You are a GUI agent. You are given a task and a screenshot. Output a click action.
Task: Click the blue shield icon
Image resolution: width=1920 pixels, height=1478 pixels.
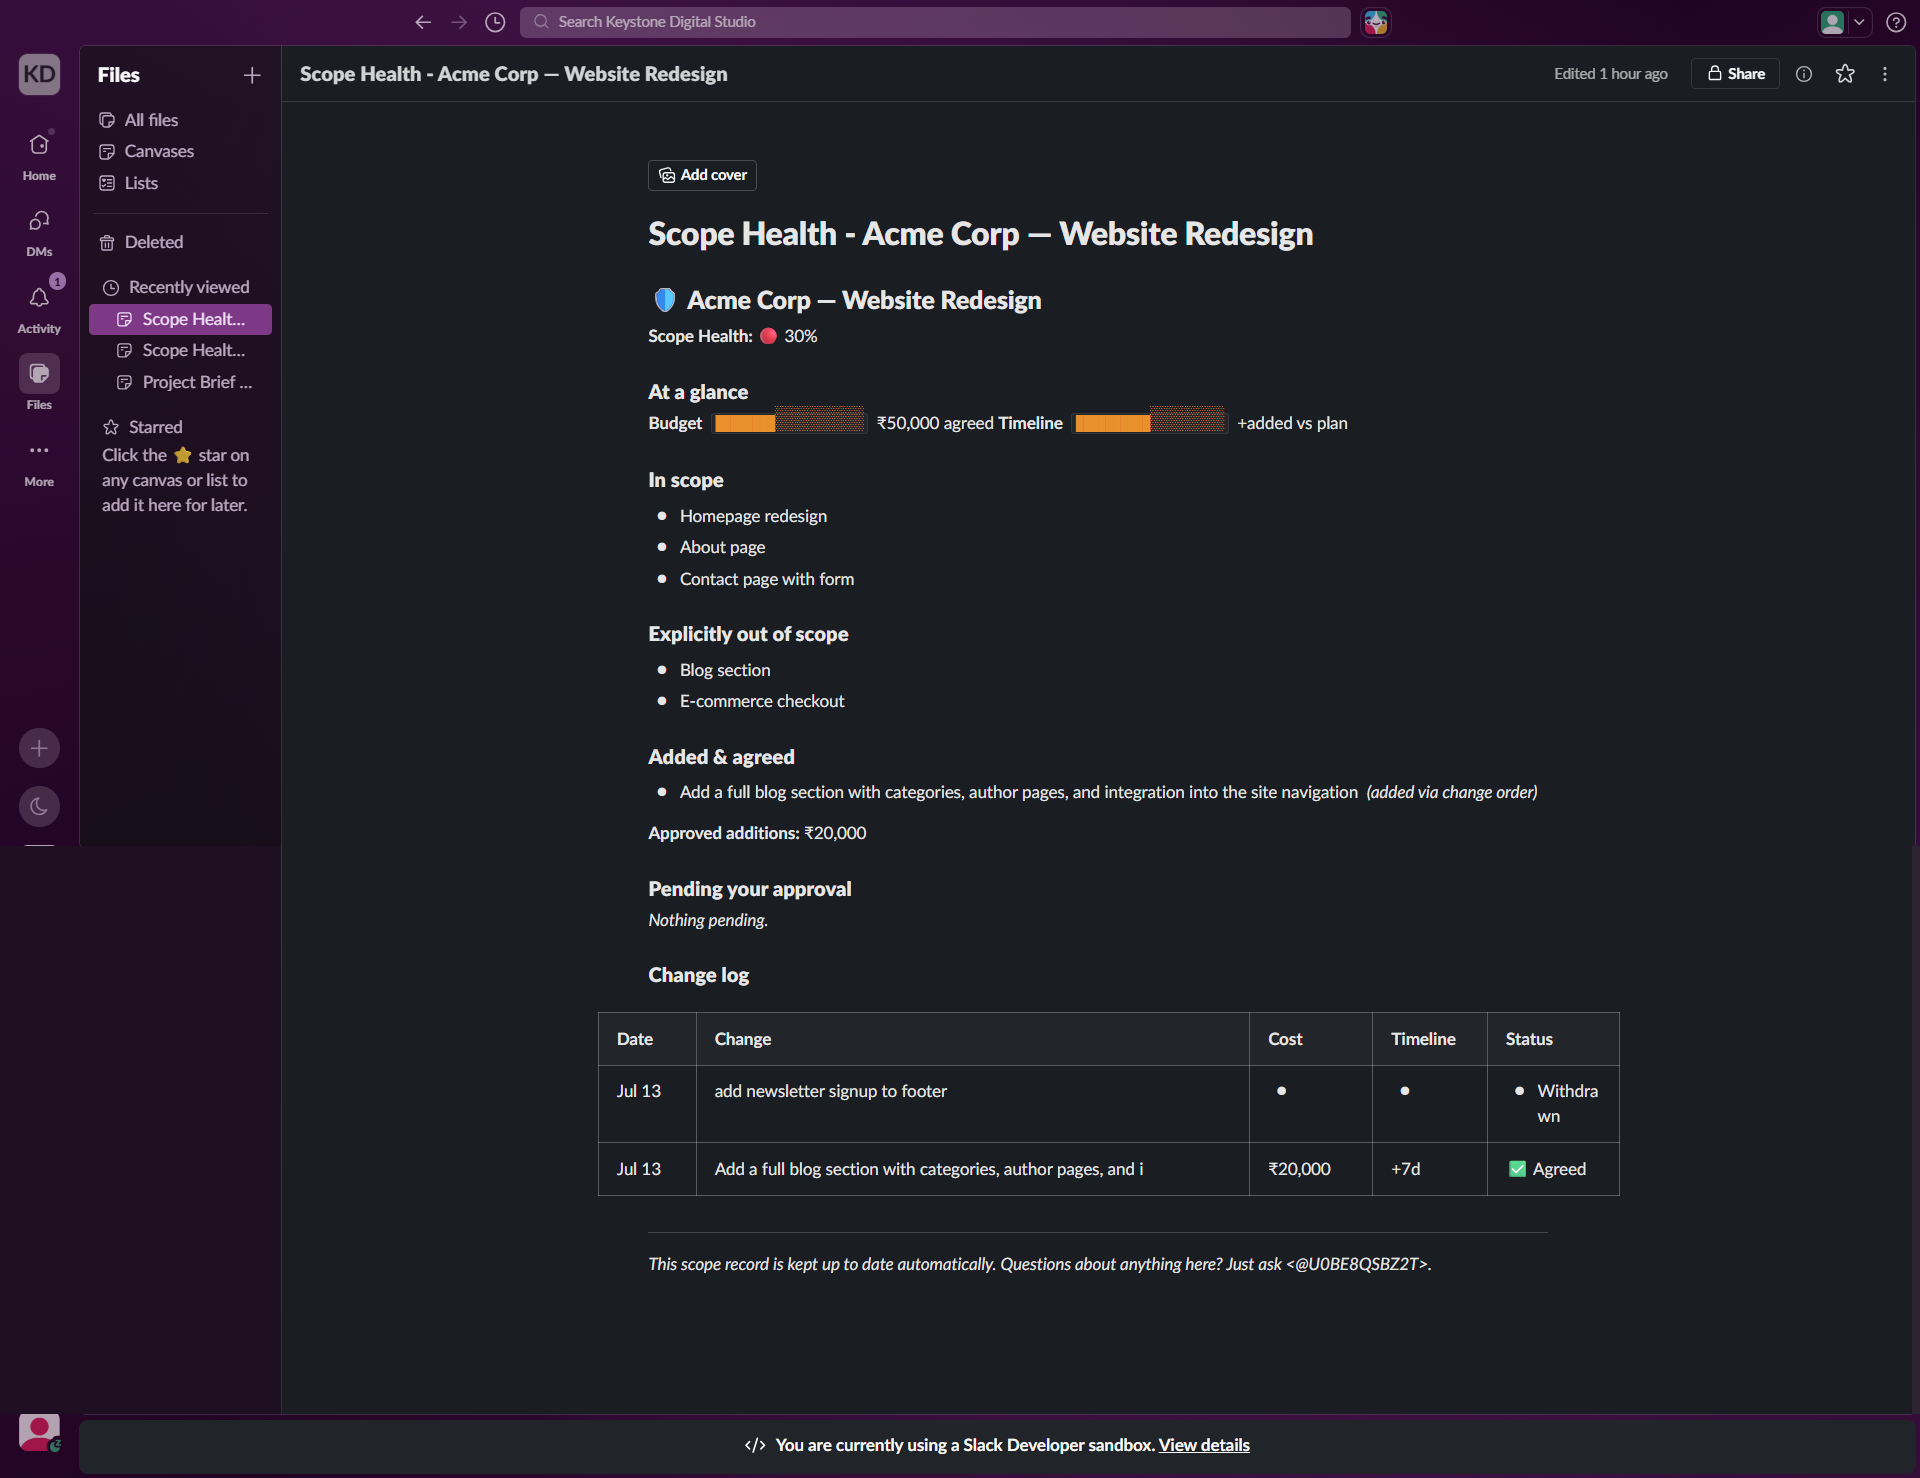coord(665,300)
